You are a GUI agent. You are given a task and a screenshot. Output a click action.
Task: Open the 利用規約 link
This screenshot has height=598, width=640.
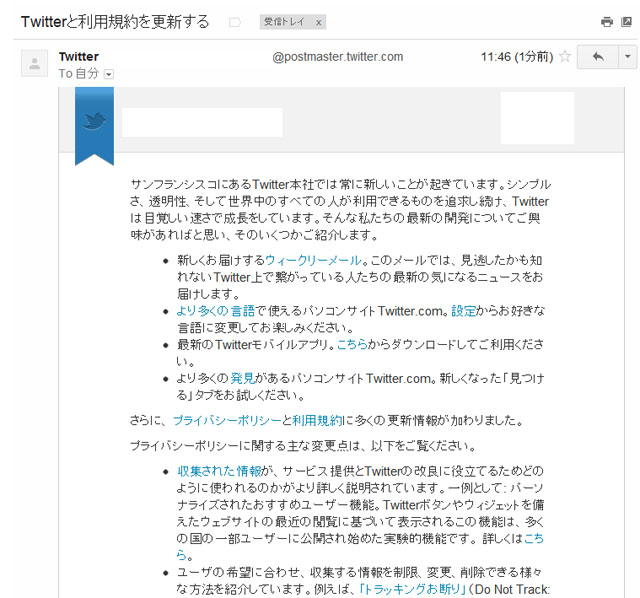click(x=317, y=420)
